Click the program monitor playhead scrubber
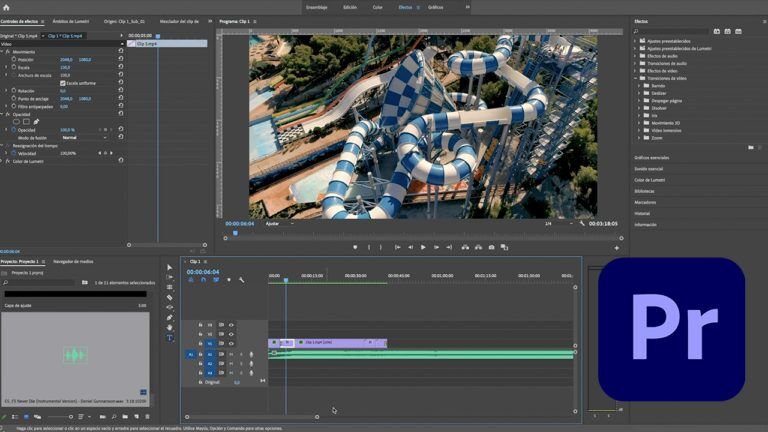The image size is (768, 432). click(236, 234)
